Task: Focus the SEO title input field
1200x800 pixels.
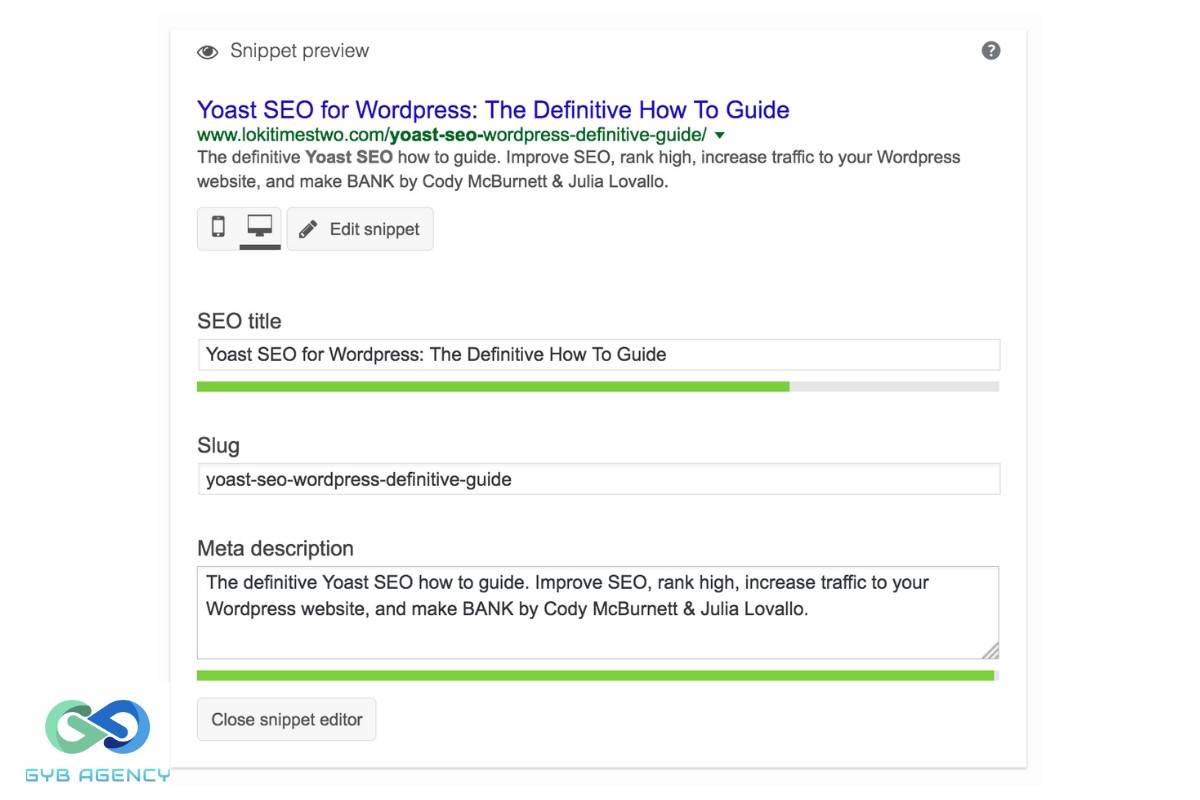Action: pos(598,354)
